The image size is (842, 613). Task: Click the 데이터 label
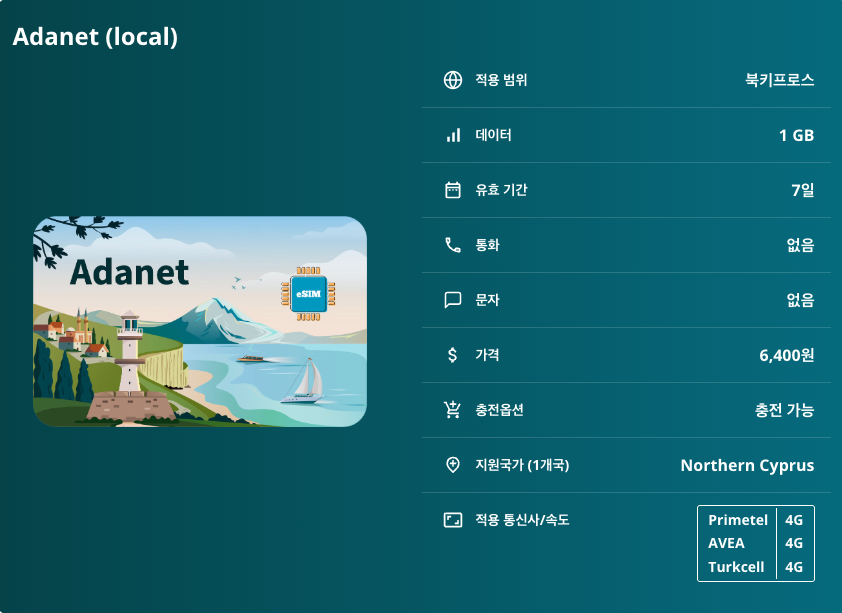click(493, 135)
